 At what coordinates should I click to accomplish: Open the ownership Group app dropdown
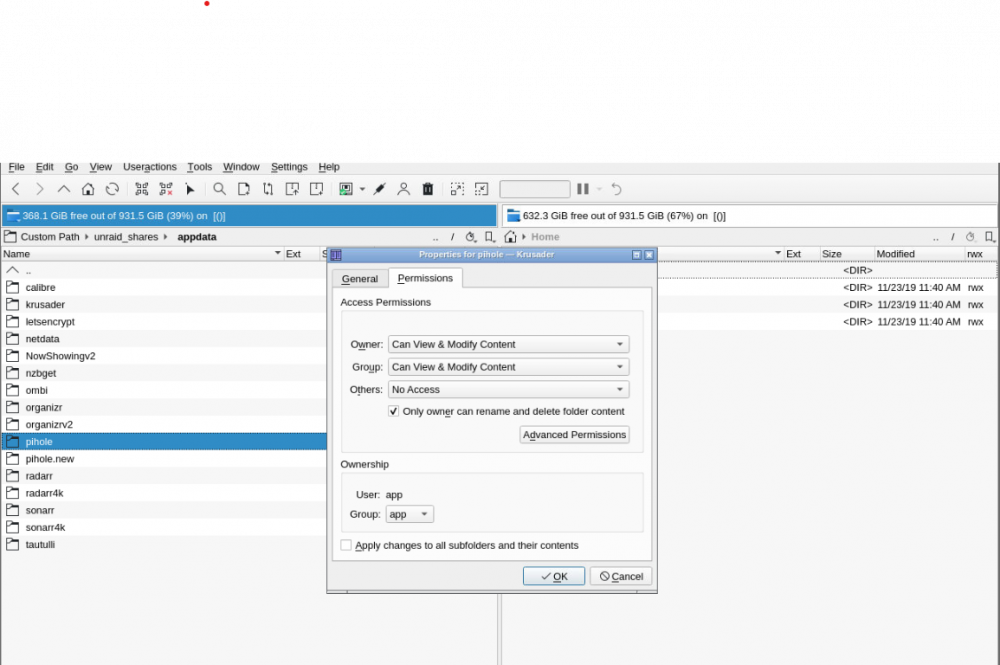pos(409,514)
